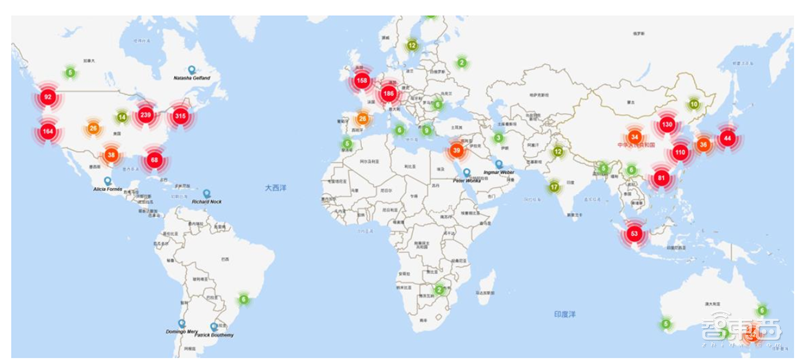The height and width of the screenshot is (364, 800).
Task: Click the olive 12 cluster near Pakistan
Action: 558,152
